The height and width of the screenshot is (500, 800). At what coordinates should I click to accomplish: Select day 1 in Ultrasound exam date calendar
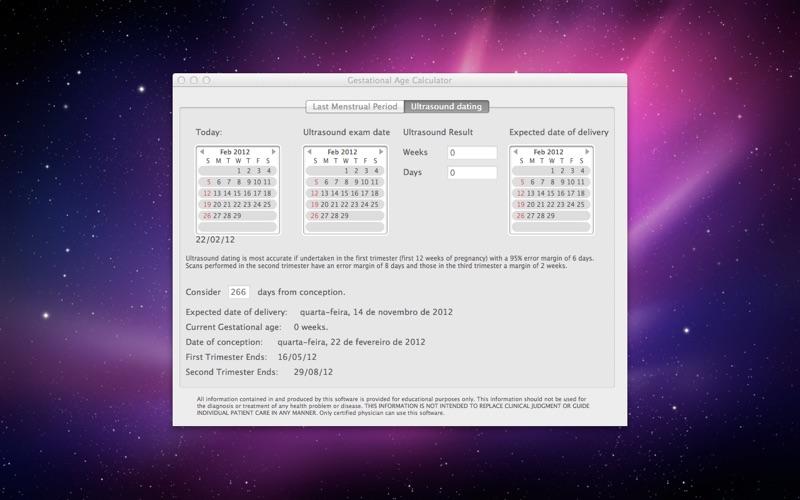(345, 171)
